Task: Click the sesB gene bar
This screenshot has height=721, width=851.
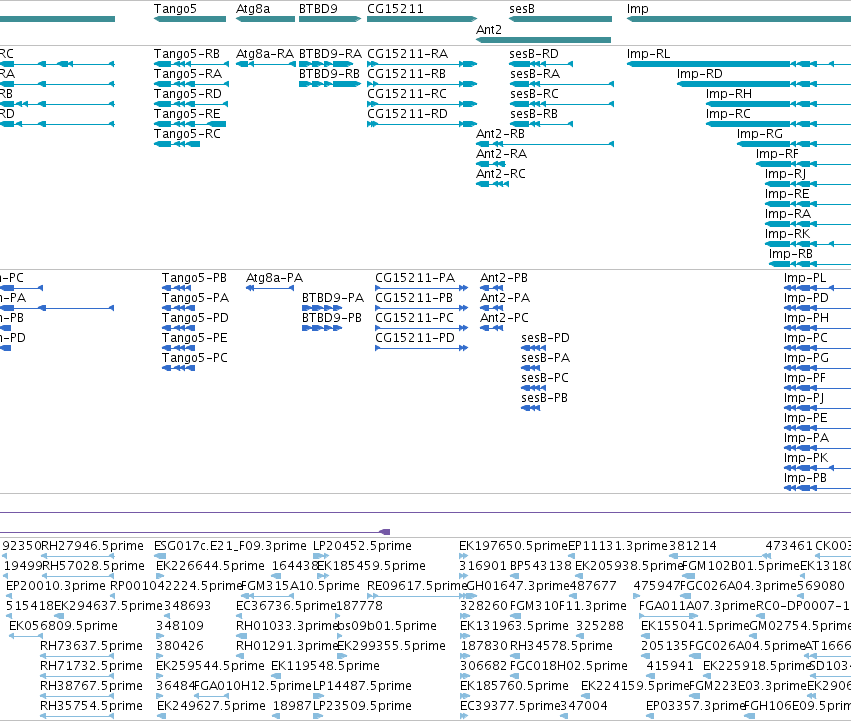Action: tap(561, 19)
